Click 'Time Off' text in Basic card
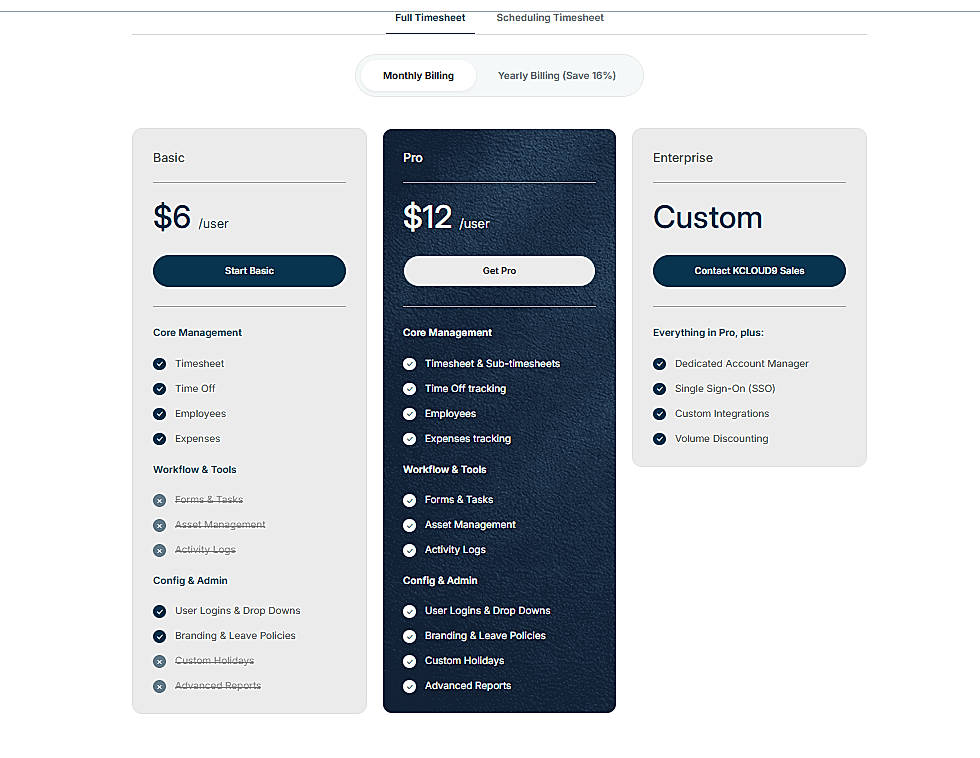 [x=195, y=389]
